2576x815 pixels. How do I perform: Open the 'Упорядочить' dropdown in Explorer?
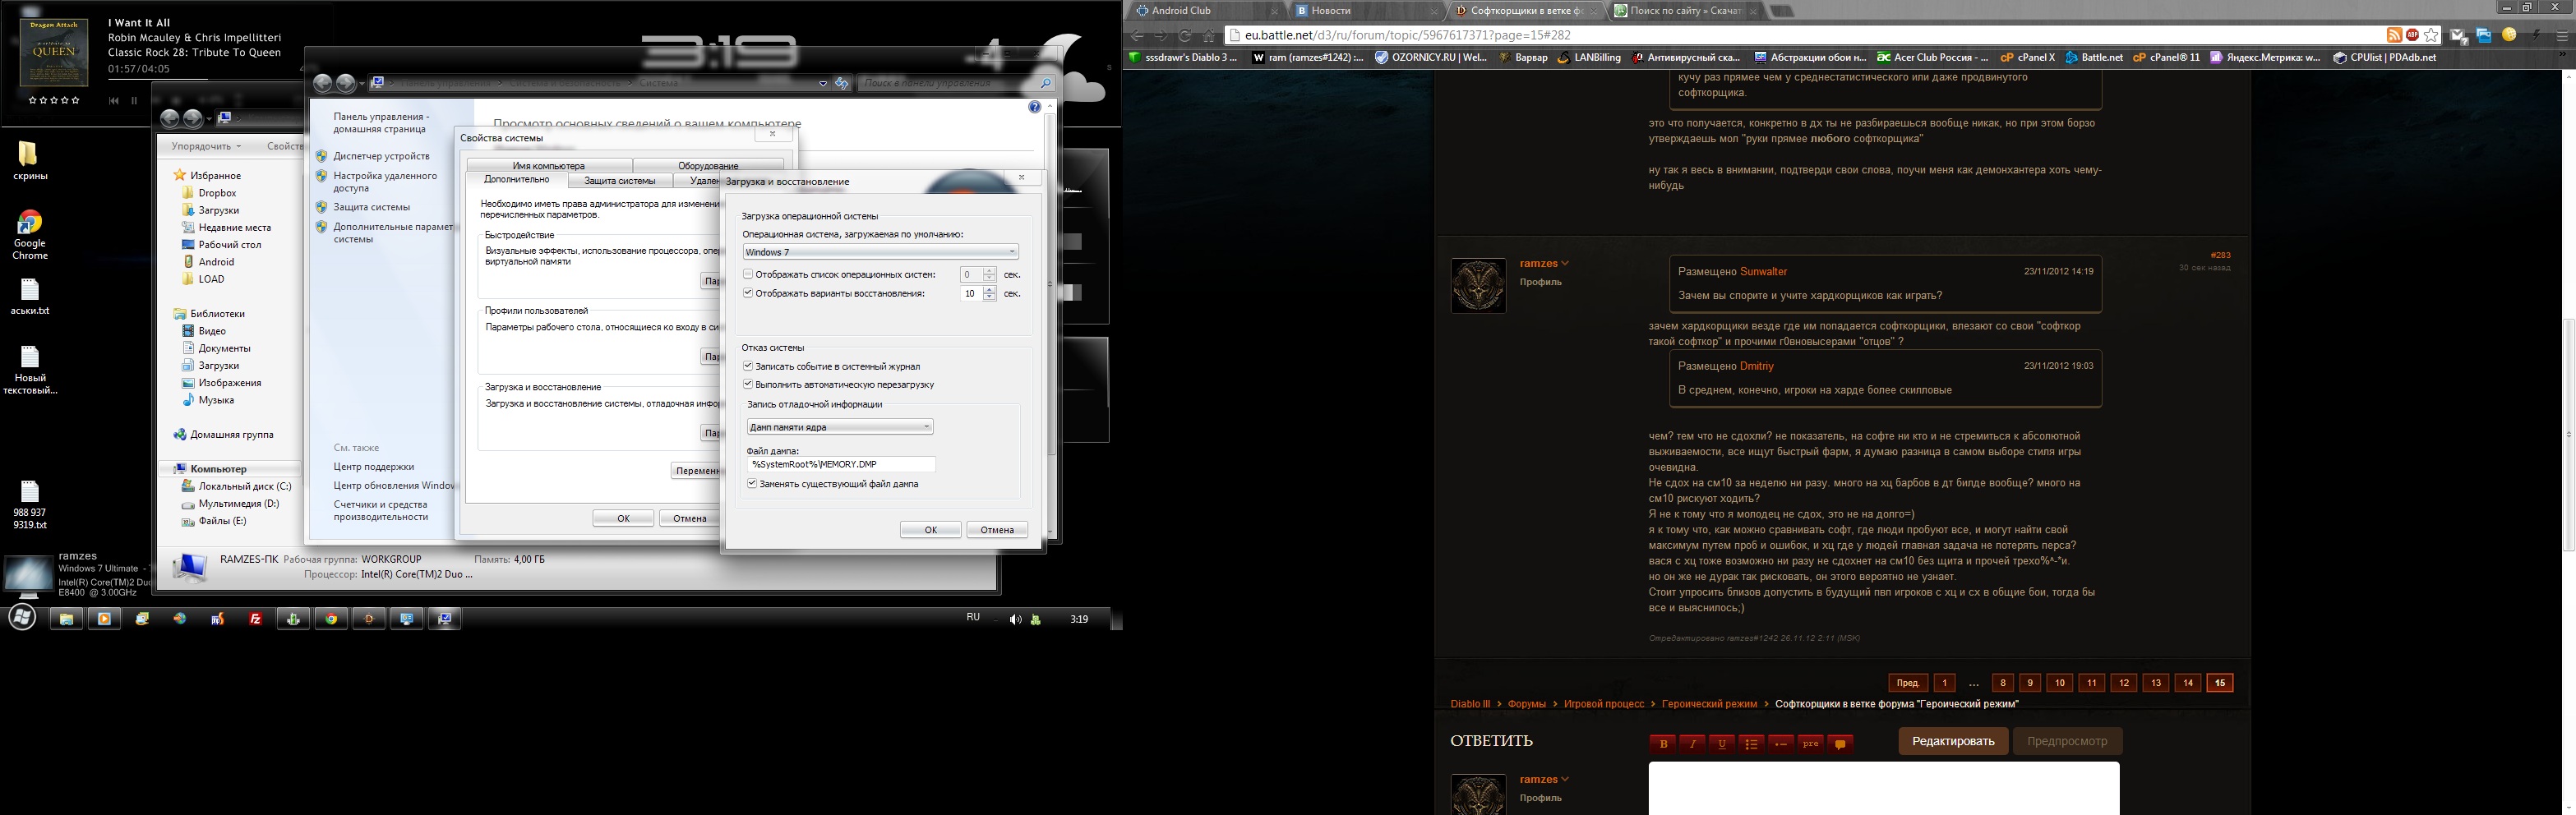[206, 146]
